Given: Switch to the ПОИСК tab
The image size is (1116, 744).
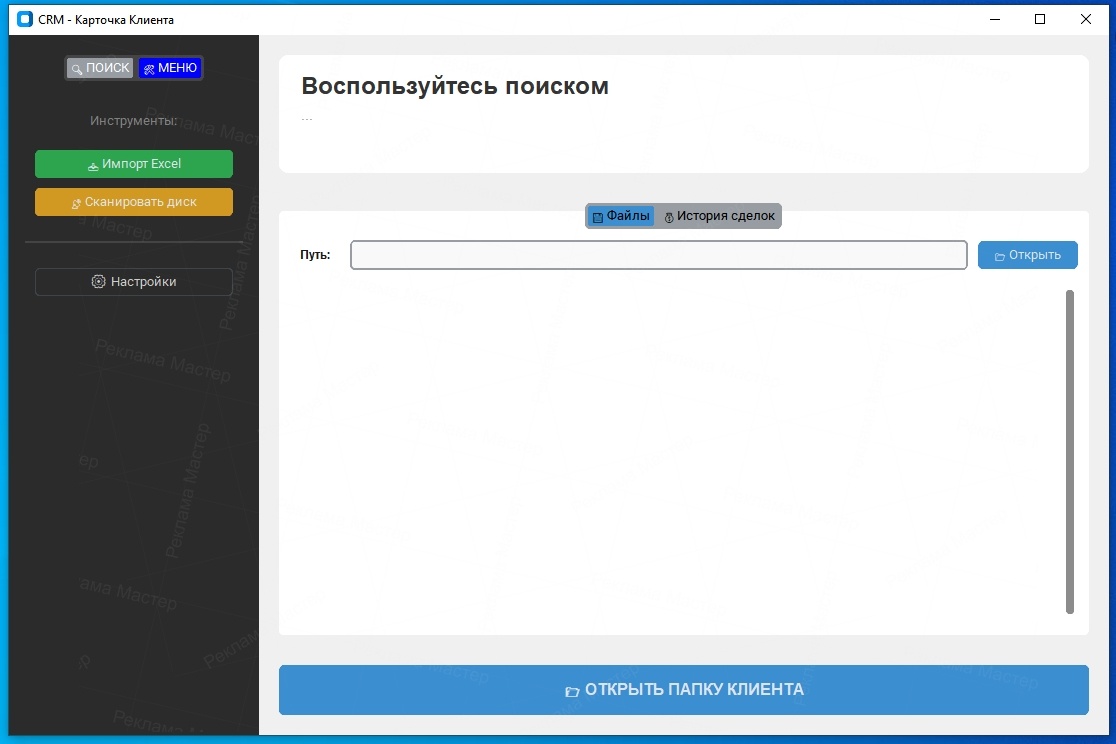Looking at the screenshot, I should [100, 68].
